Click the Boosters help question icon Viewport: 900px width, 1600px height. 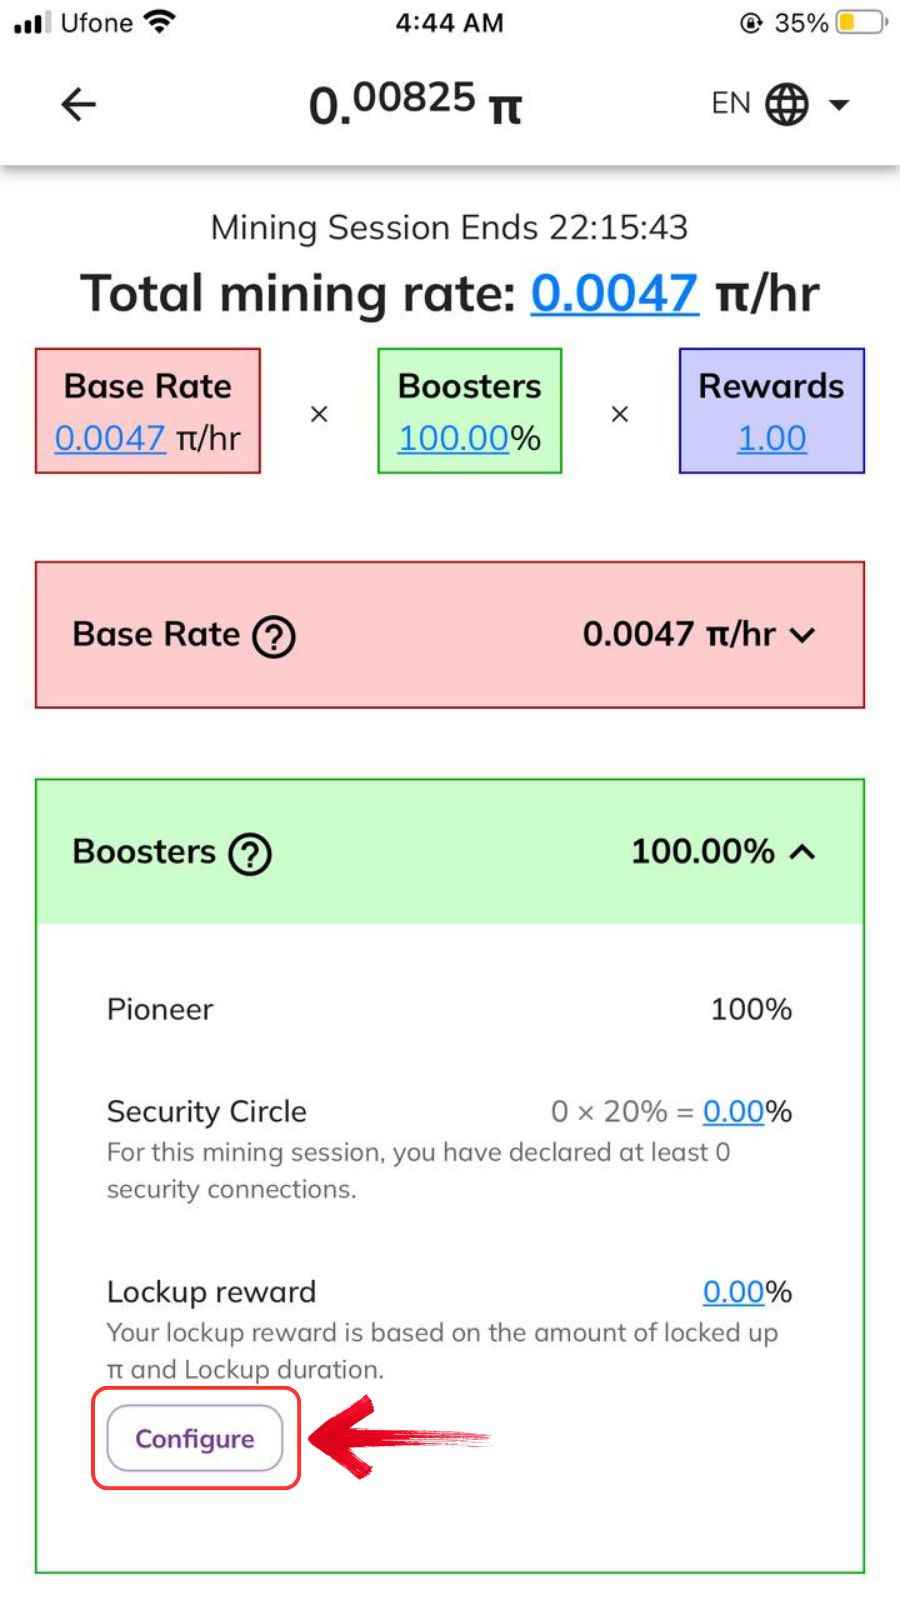point(250,854)
